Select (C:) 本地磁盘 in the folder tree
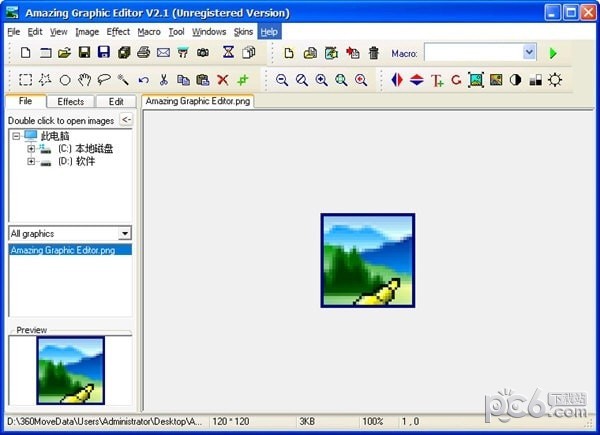 coord(85,148)
